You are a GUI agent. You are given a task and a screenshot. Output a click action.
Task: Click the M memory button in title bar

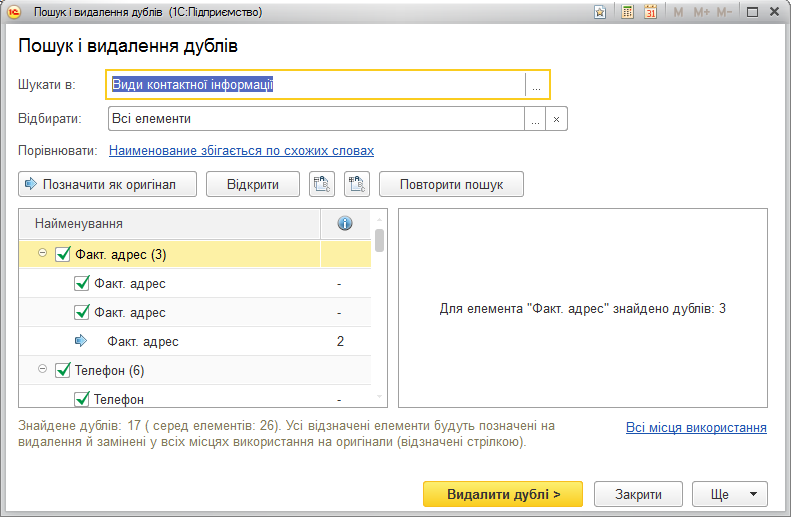[x=679, y=12]
